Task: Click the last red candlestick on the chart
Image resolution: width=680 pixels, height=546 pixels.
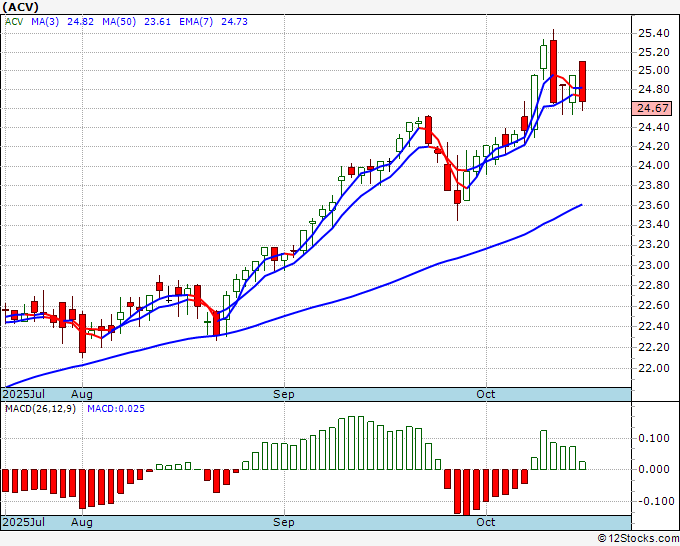Action: [582, 82]
